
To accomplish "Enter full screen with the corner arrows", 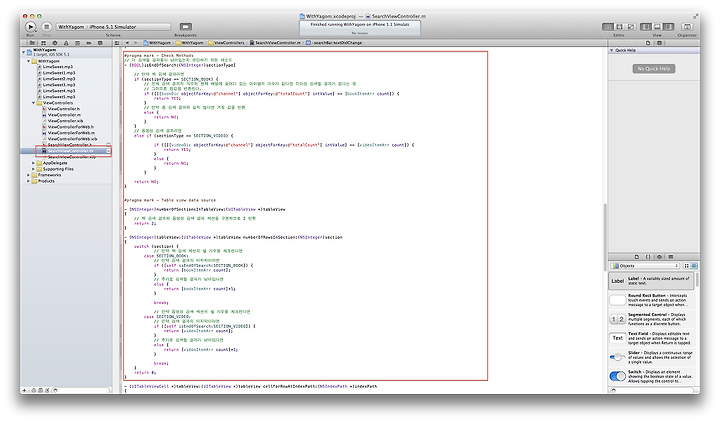I will 696,16.
